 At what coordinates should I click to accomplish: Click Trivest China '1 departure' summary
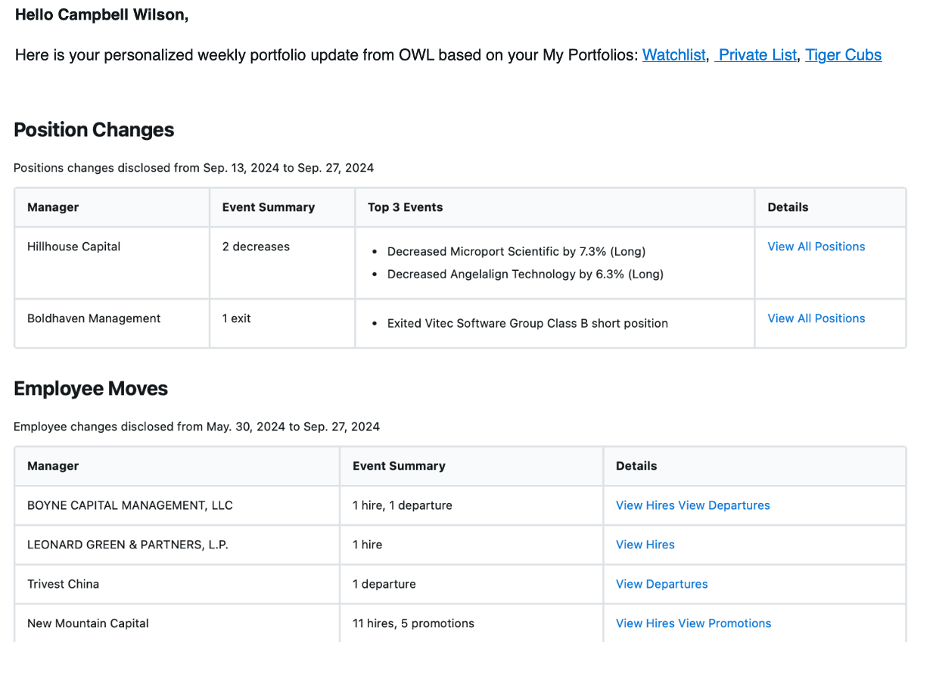384,584
